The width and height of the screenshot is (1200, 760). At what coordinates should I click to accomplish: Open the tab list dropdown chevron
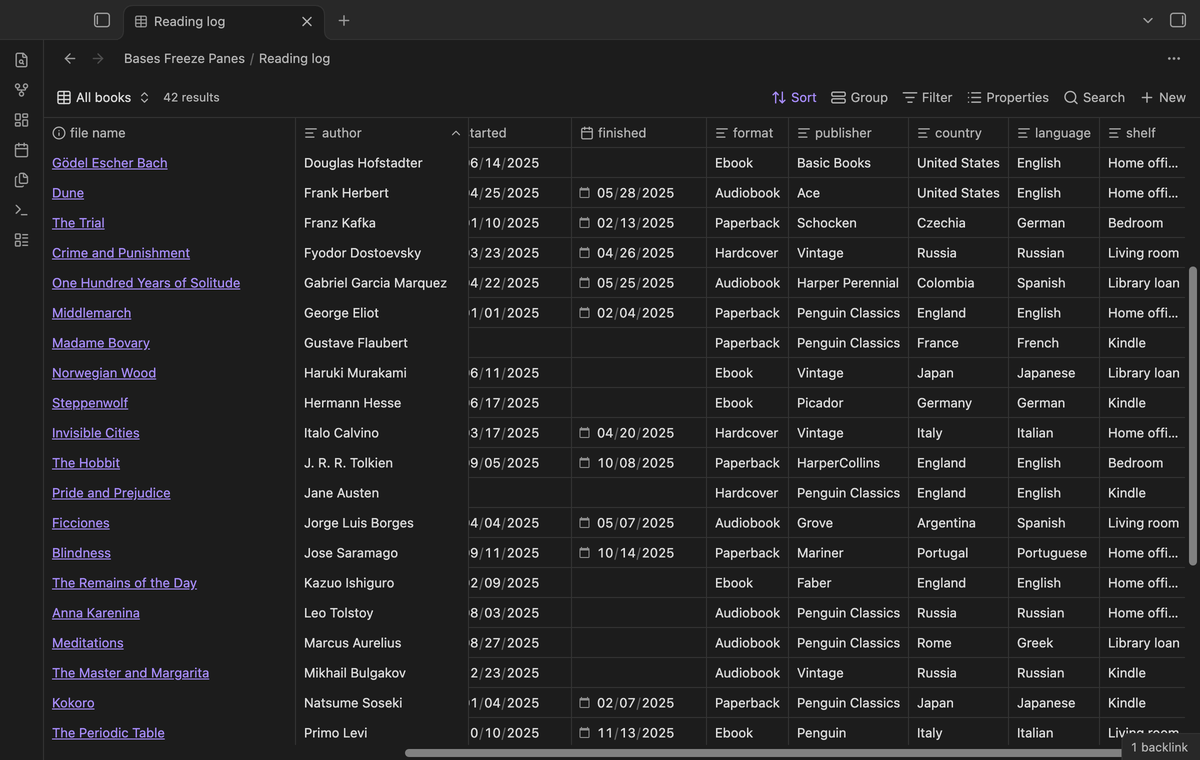[1148, 20]
